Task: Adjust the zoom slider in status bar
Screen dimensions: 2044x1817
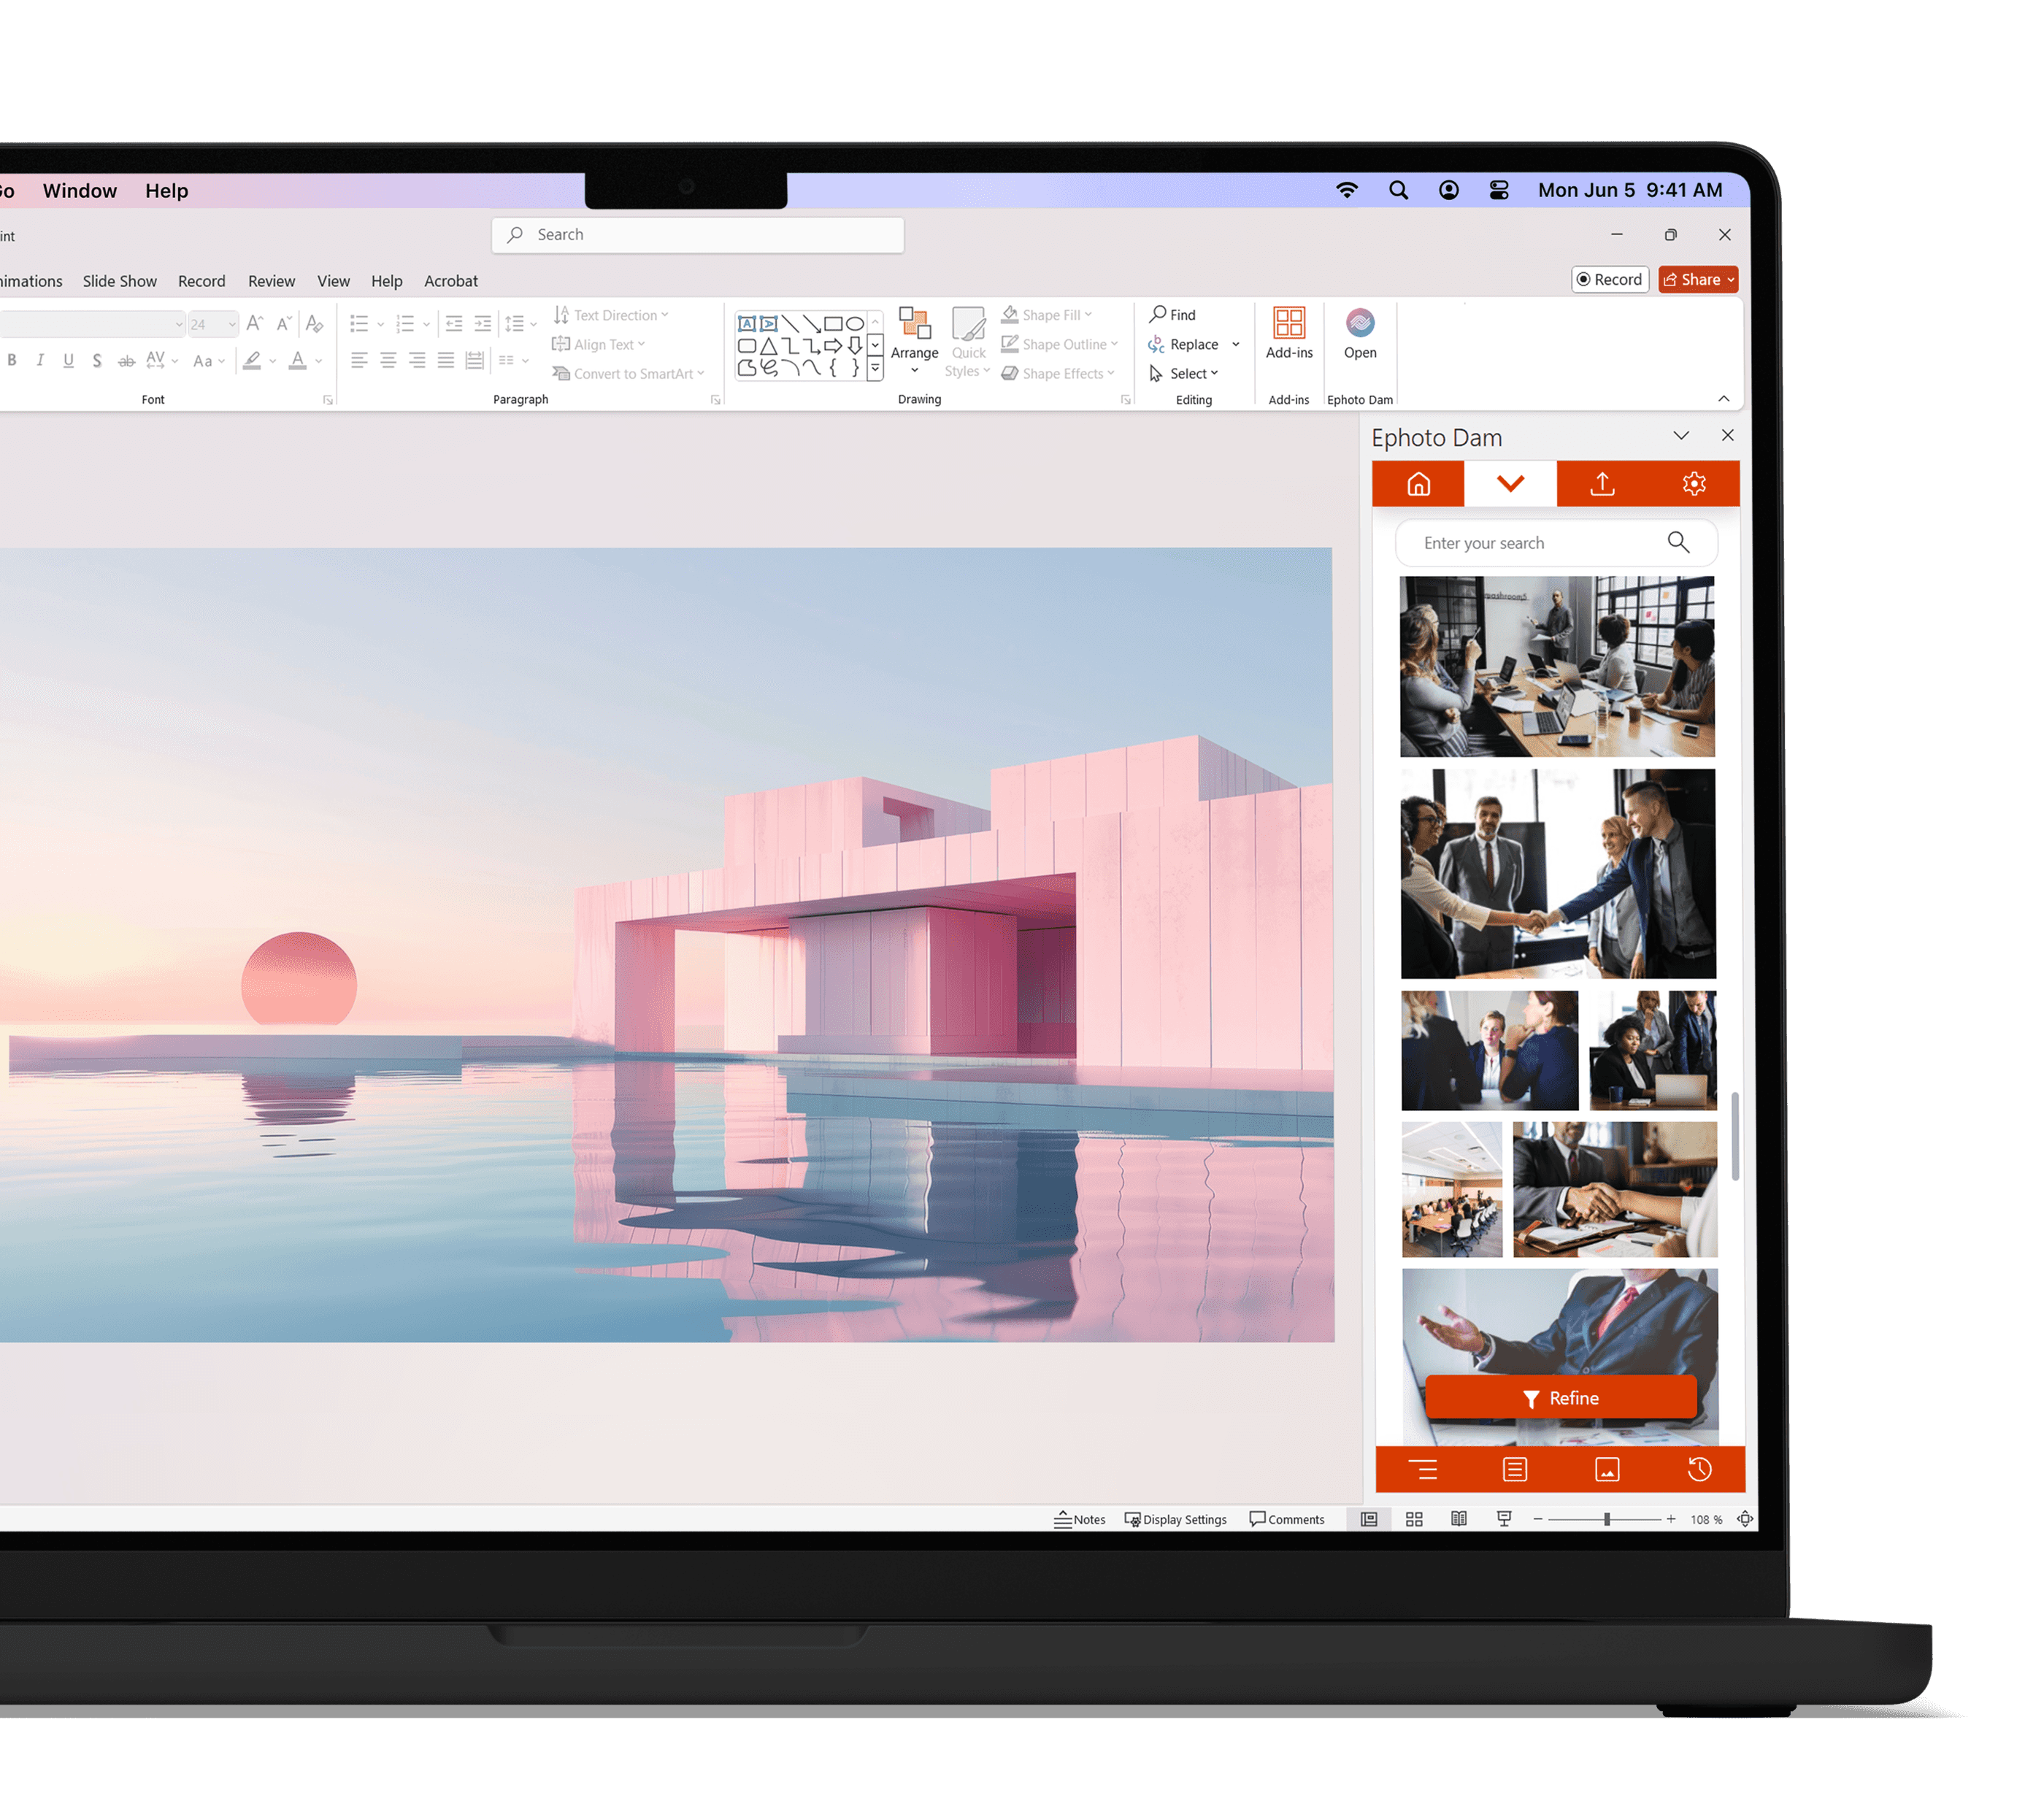Action: point(1606,1519)
